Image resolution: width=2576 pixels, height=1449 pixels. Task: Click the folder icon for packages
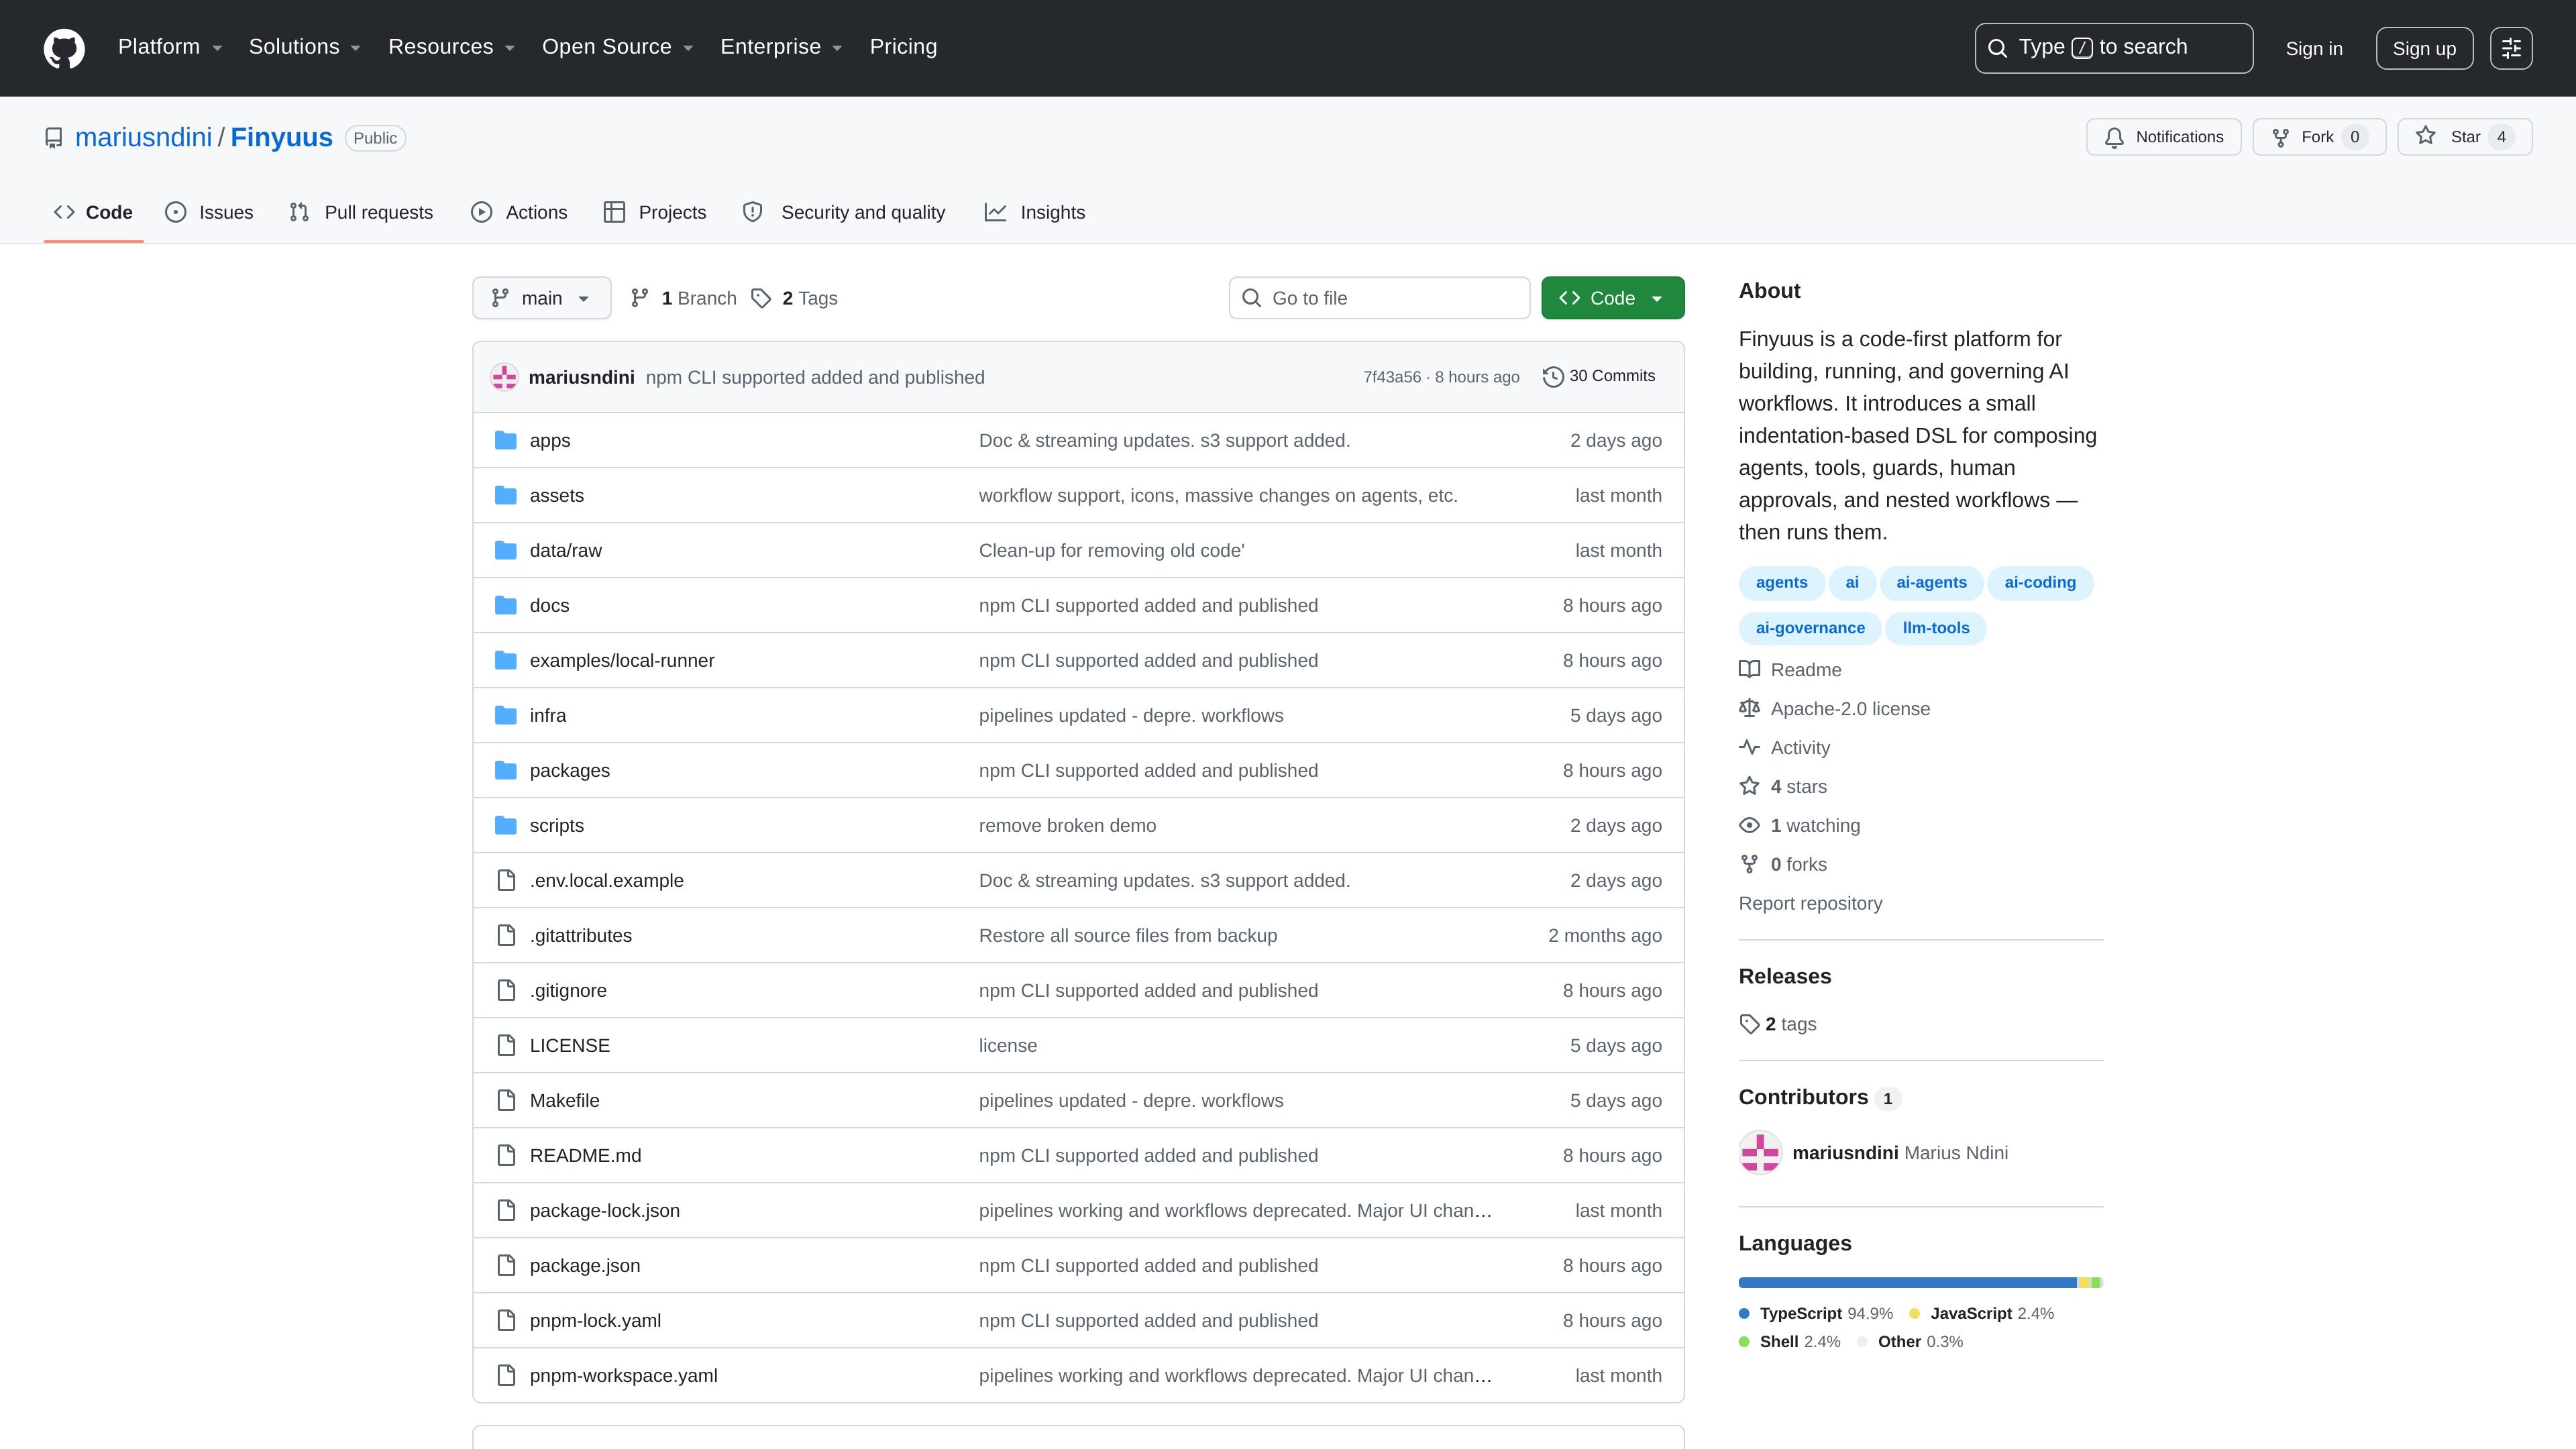pyautogui.click(x=506, y=770)
